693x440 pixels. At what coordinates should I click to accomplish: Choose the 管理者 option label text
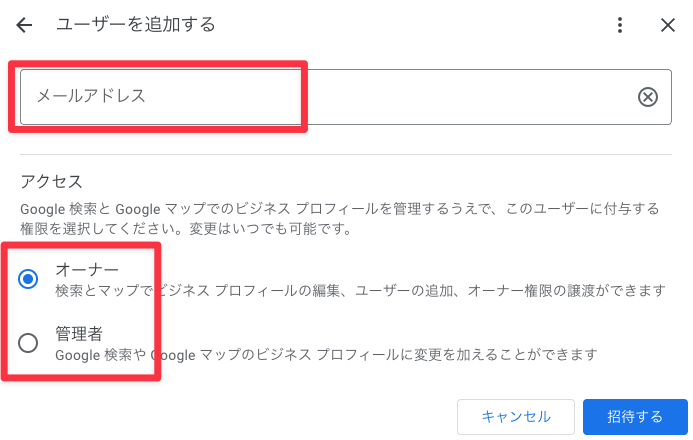[x=79, y=334]
